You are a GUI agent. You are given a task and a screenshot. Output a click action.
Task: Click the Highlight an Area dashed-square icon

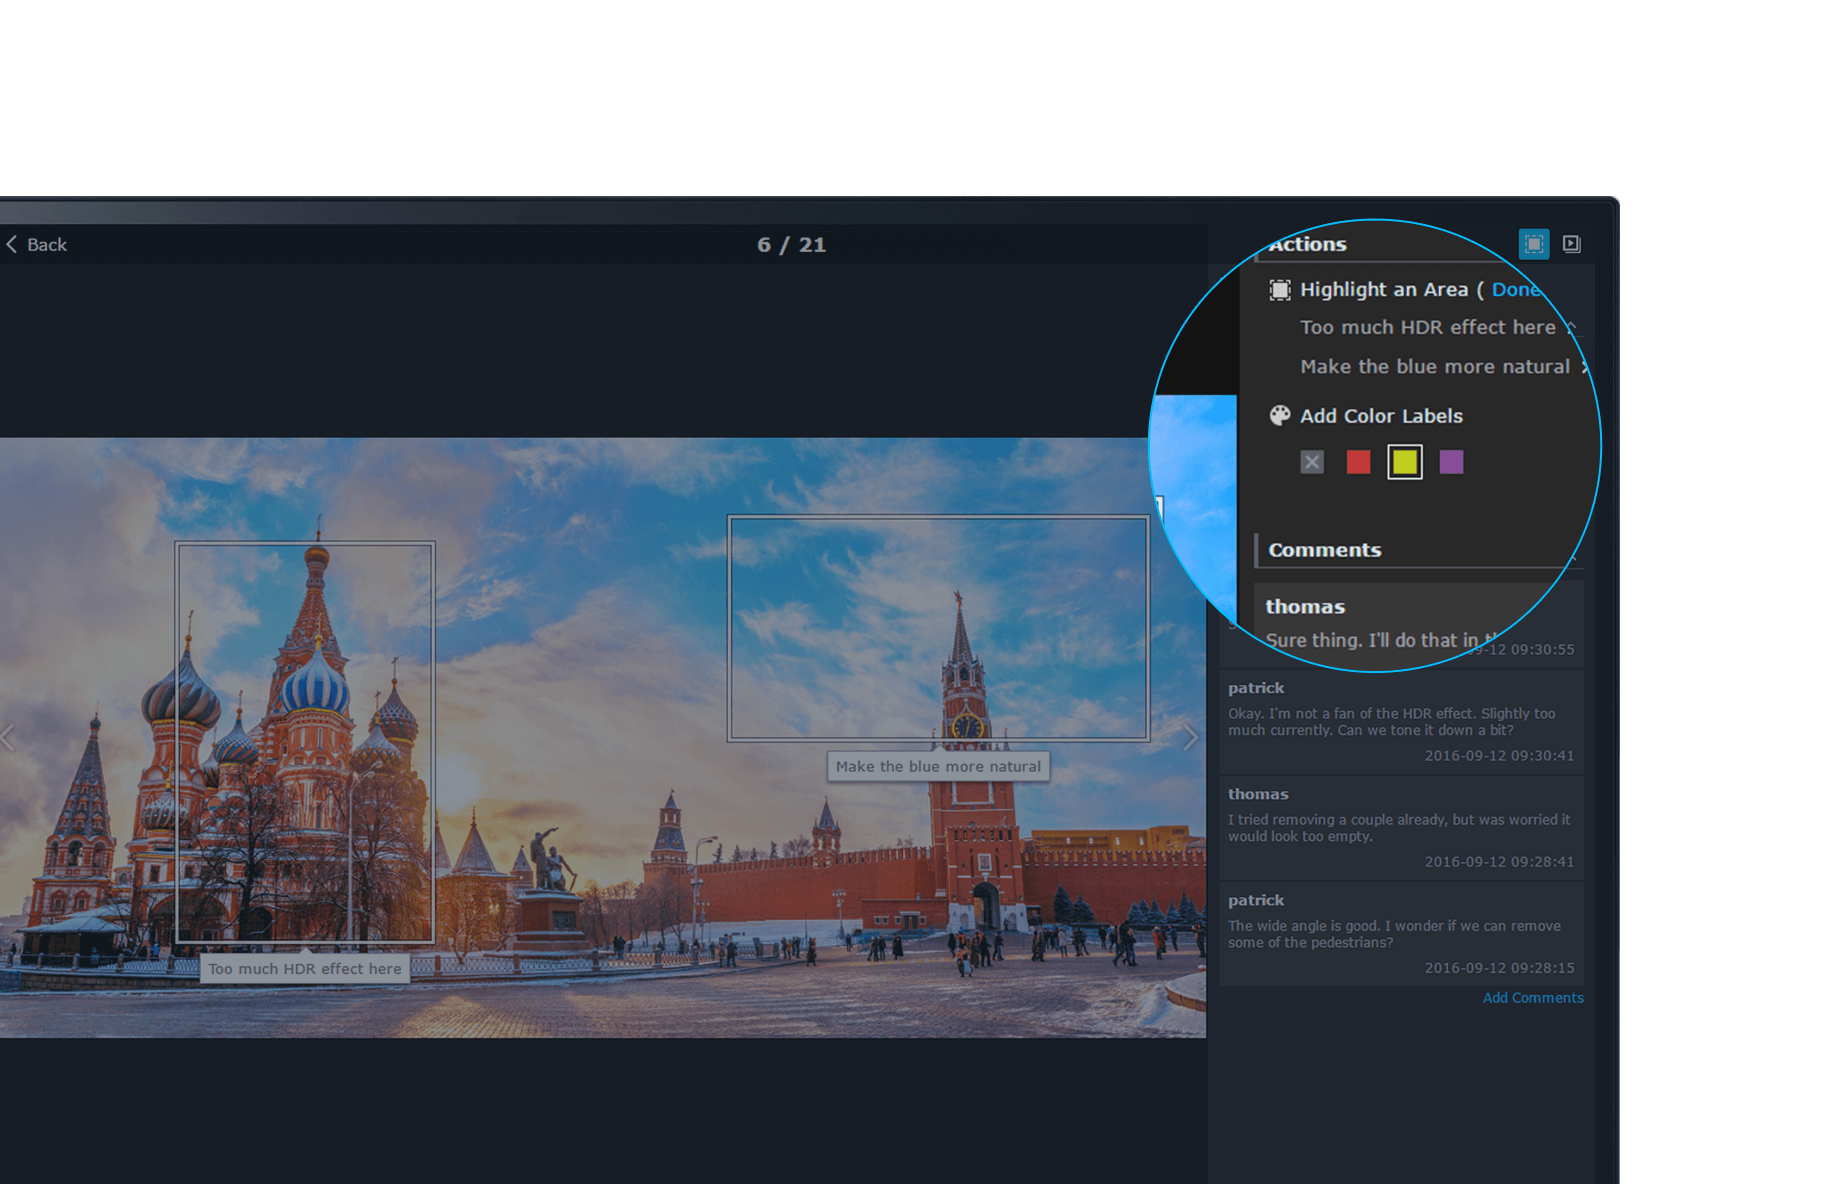click(1279, 290)
